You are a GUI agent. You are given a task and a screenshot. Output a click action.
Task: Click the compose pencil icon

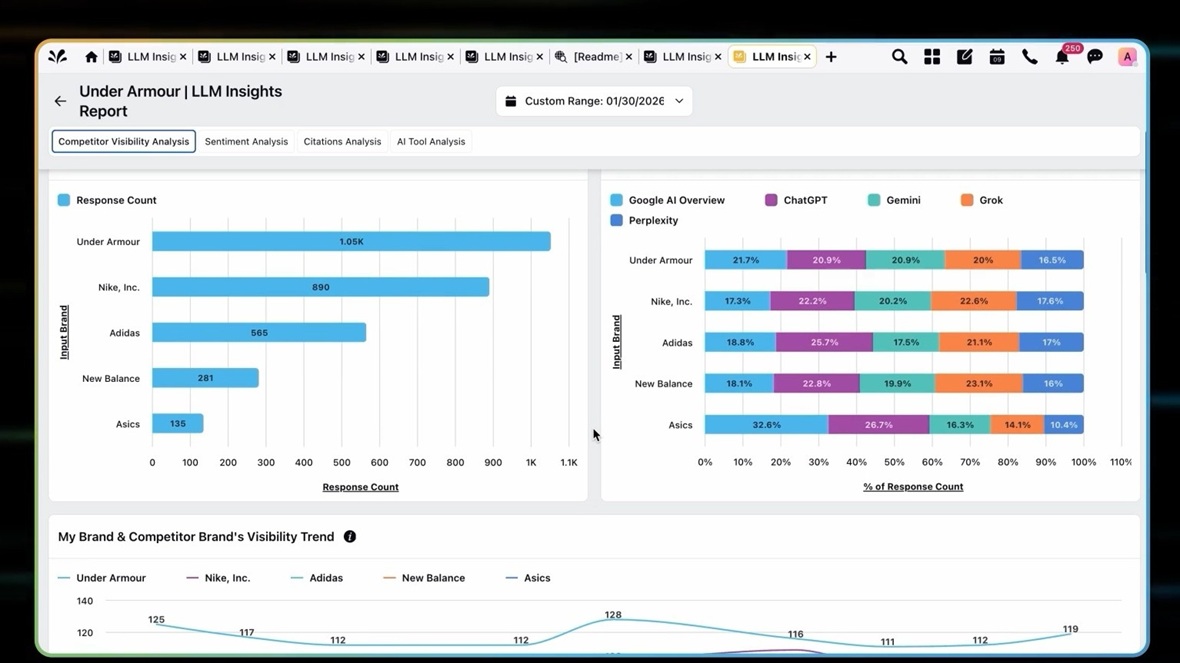[x=964, y=56]
